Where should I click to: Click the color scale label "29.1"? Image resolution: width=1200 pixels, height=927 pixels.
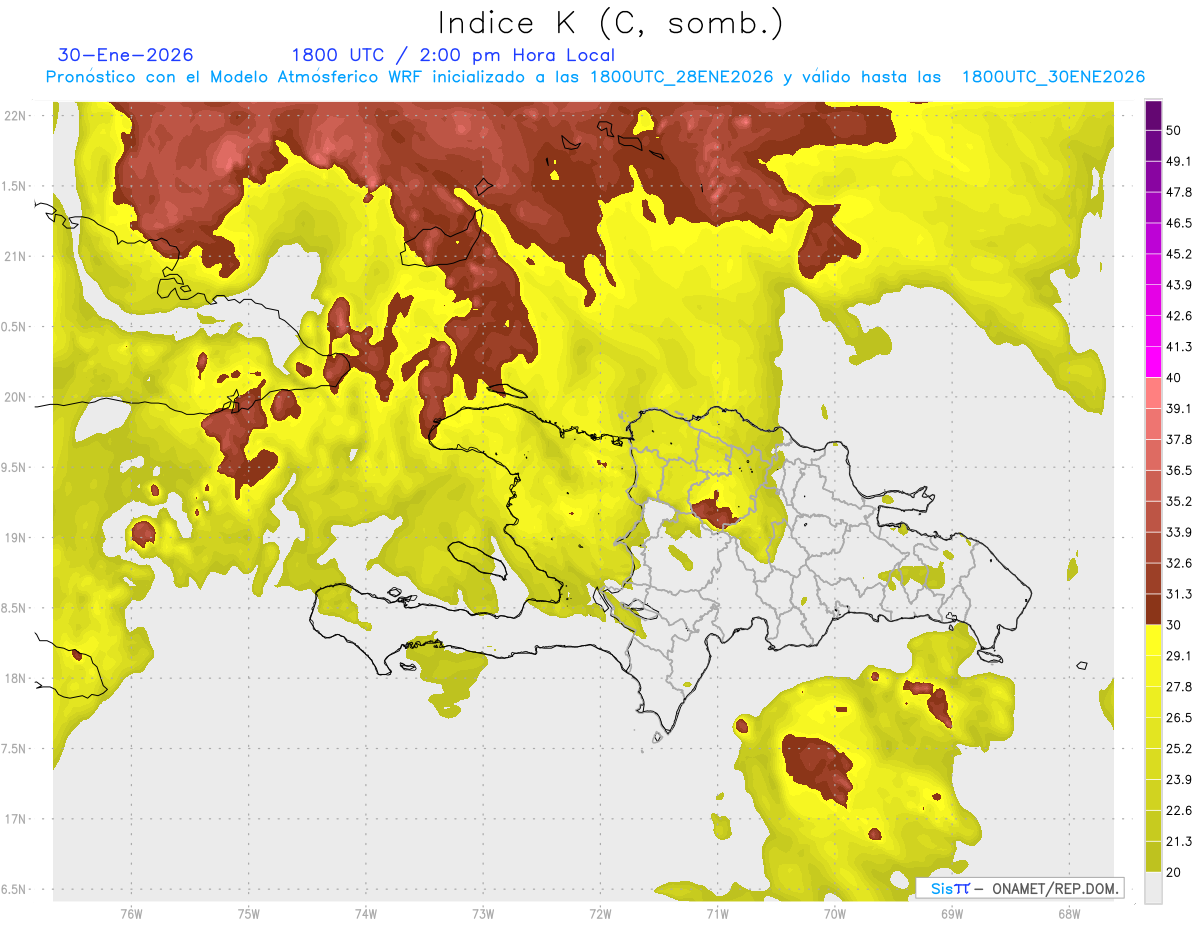click(x=1179, y=655)
